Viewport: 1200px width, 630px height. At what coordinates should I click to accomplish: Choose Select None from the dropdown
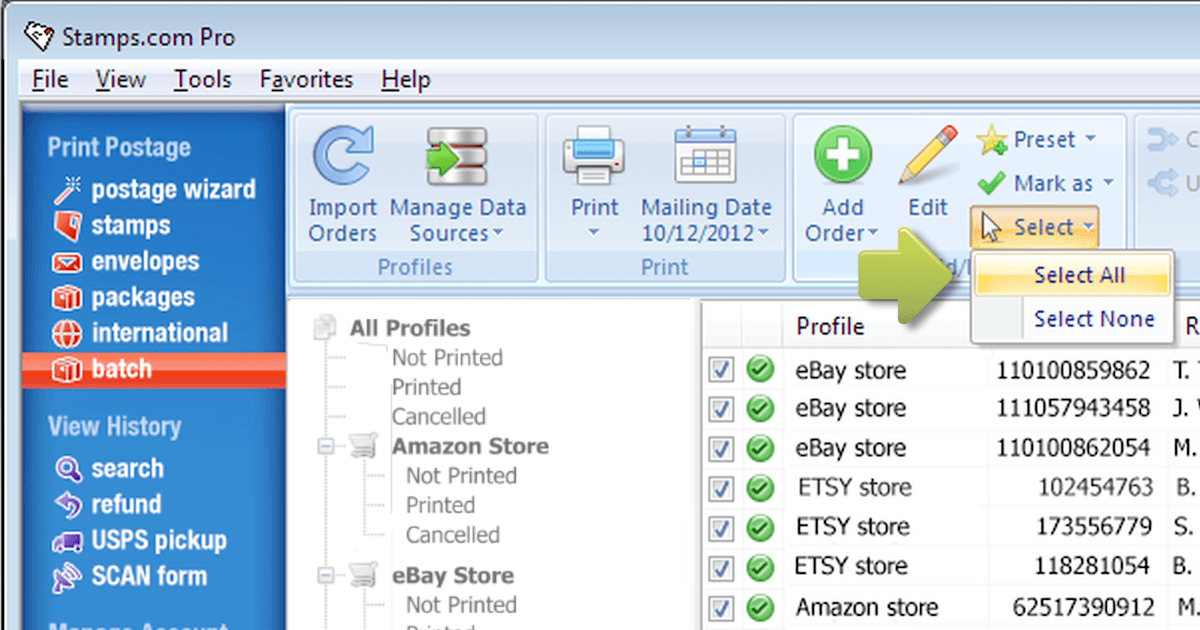[x=1072, y=319]
